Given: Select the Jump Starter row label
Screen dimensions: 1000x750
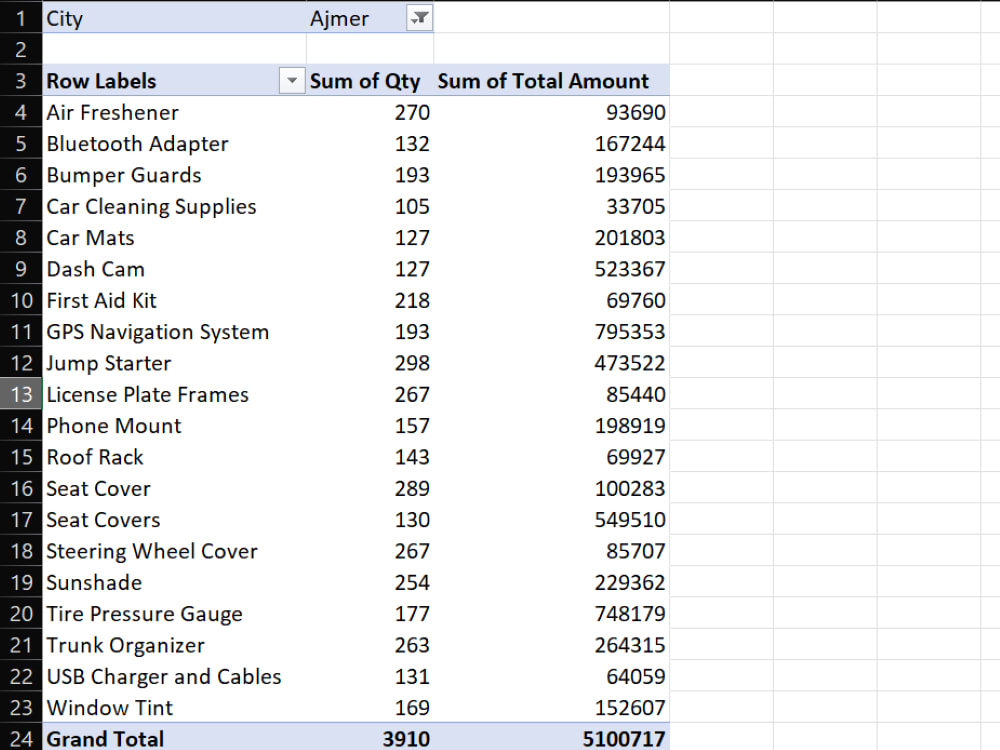Looking at the screenshot, I should [x=174, y=363].
